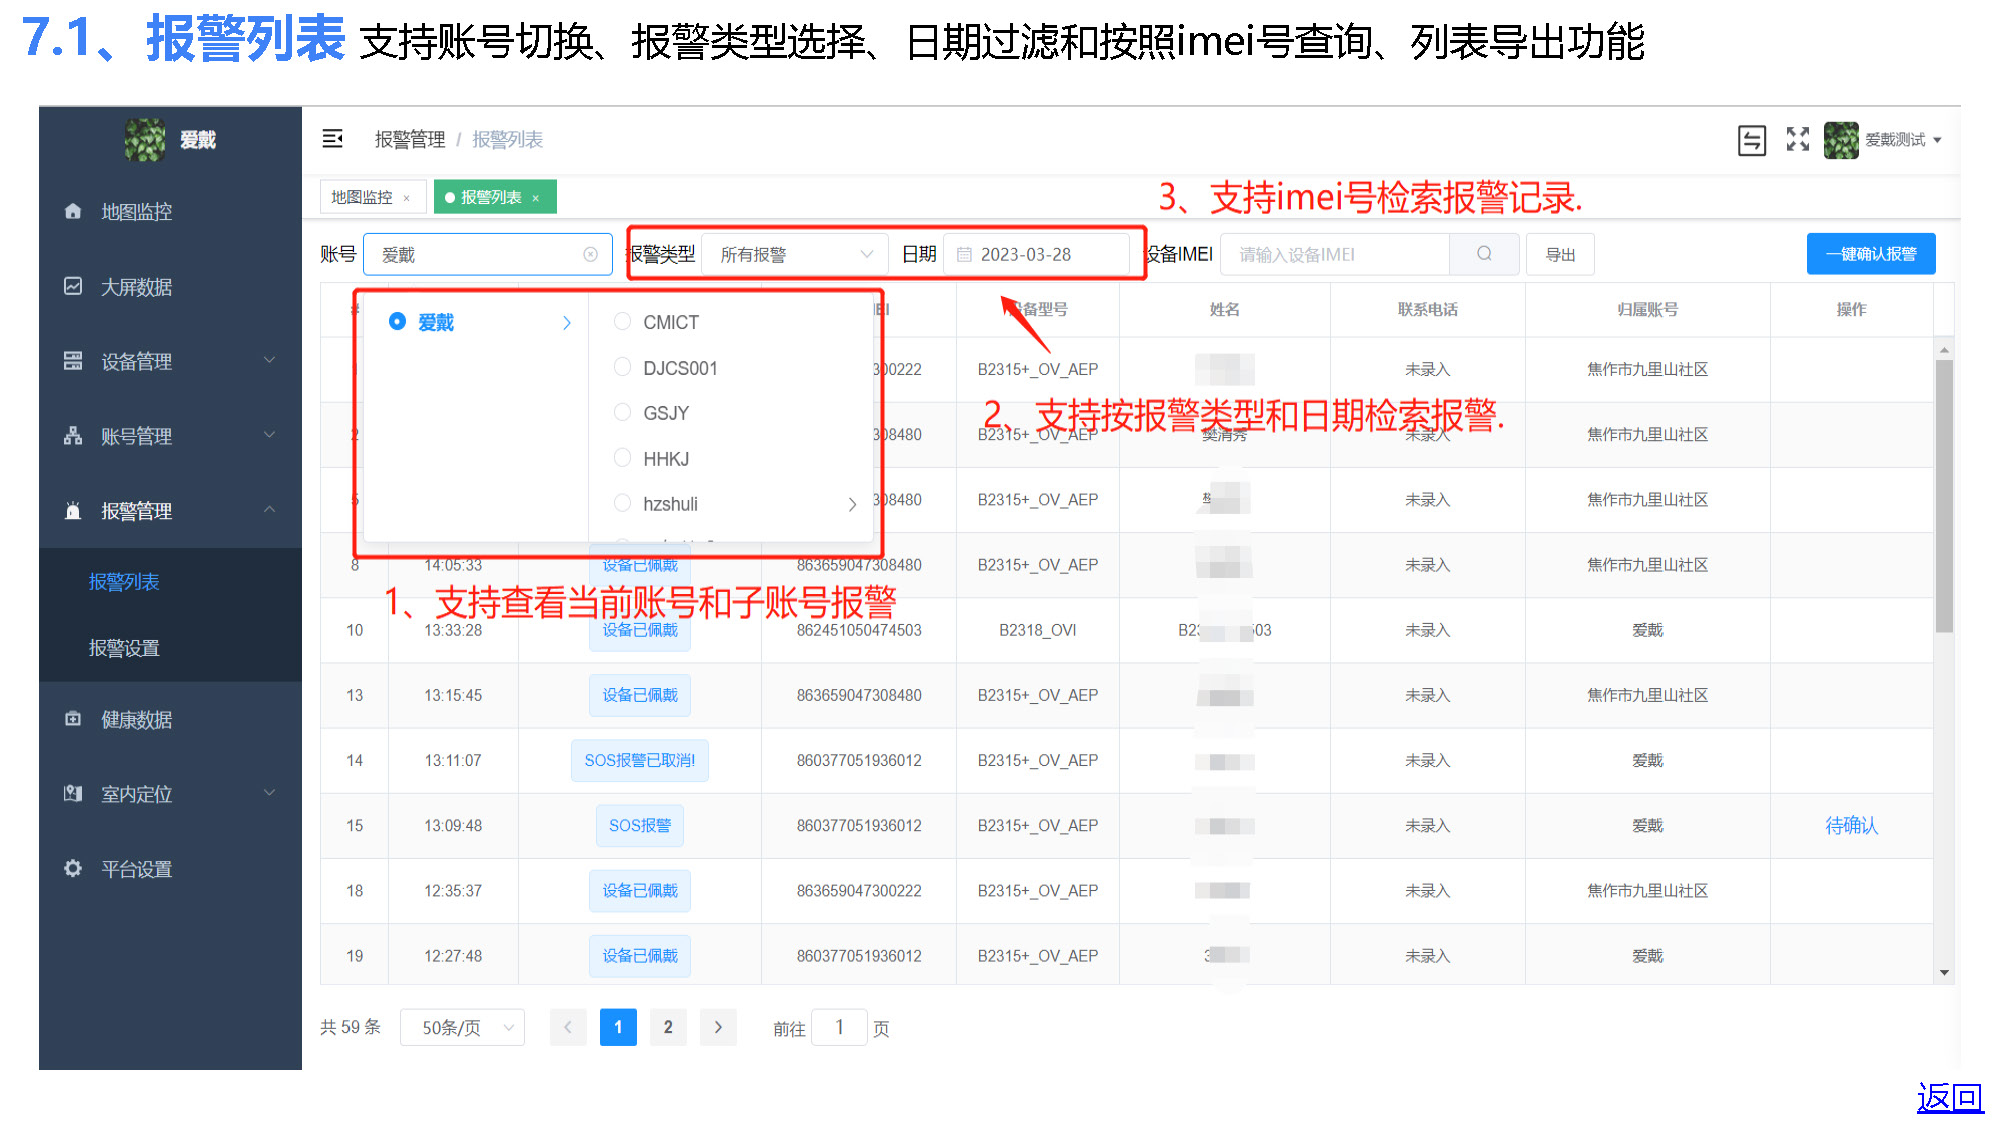
Task: Click the org-tree icon beside 账号管理
Action: [x=73, y=435]
